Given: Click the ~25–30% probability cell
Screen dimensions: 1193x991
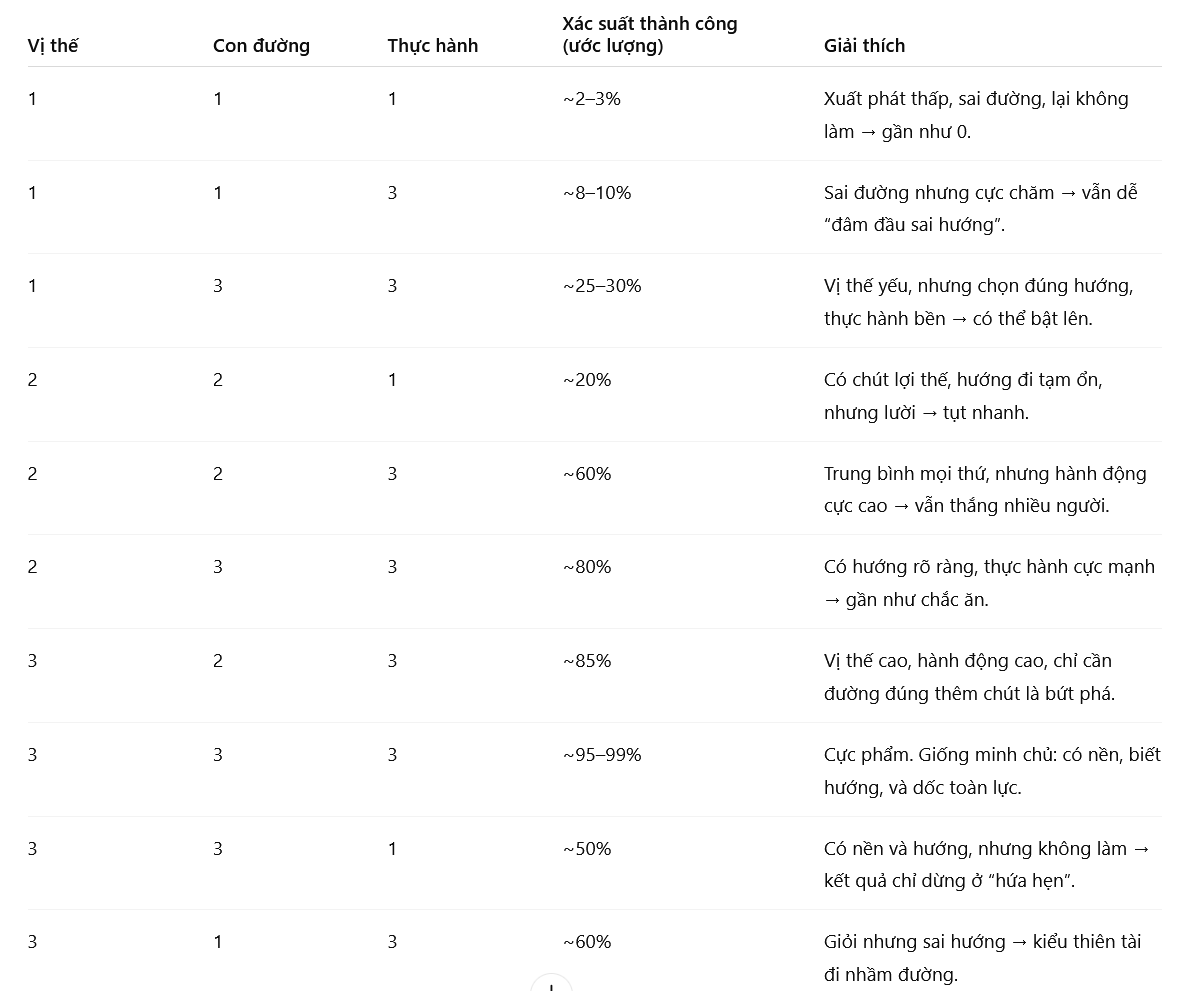Looking at the screenshot, I should pos(601,286).
